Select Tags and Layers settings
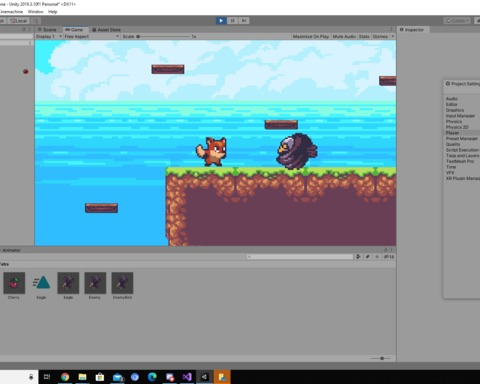Image resolution: width=480 pixels, height=384 pixels. tap(462, 155)
